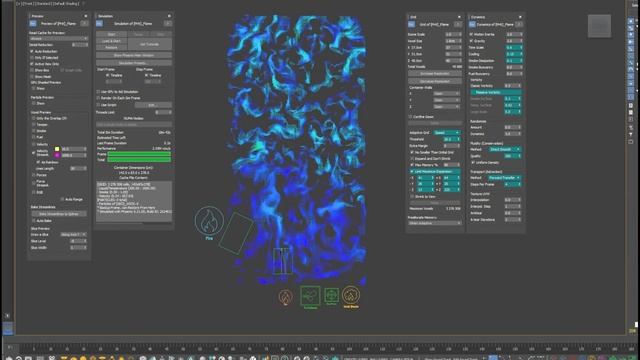
Task: Click the pin icon in Grid panel
Action: click(411, 24)
